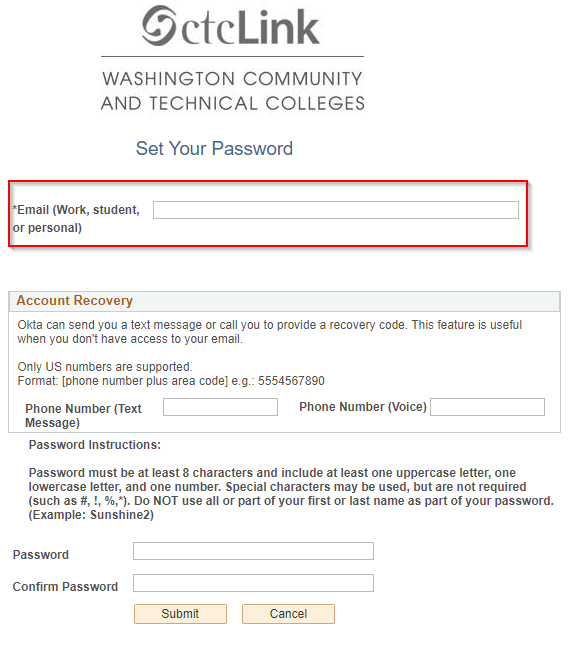Click the Phone Number (Voice) label

pos(363,407)
